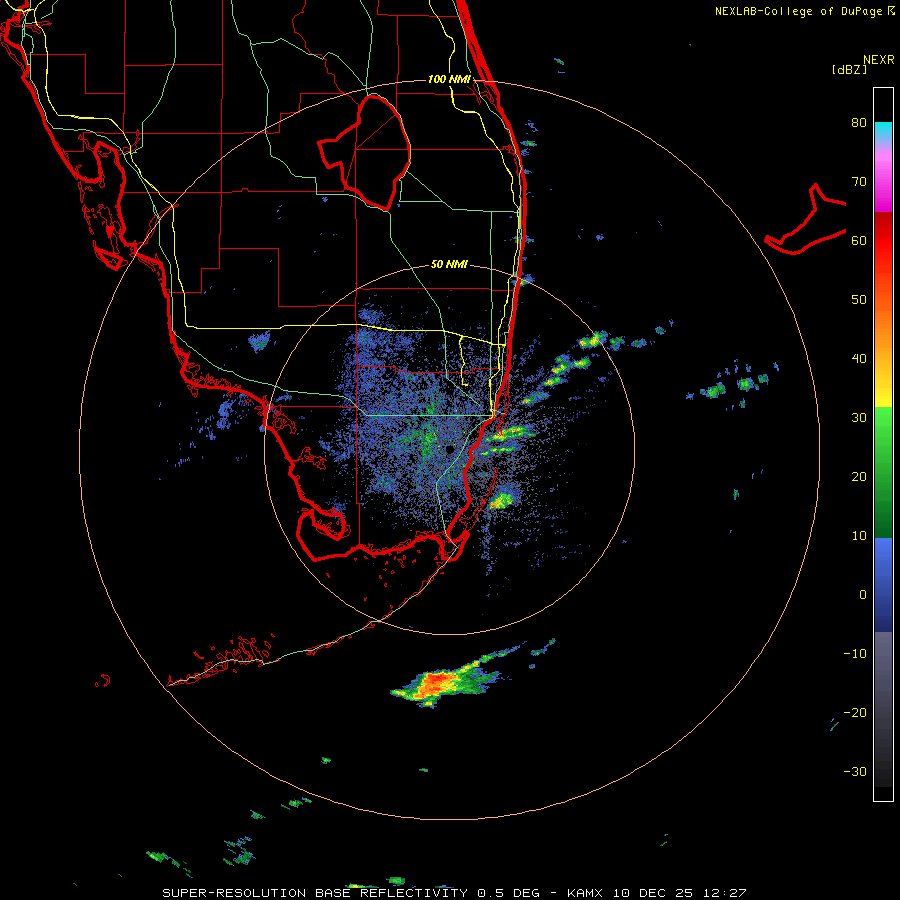Click the green segment of the reflectivity color bar

point(883,472)
